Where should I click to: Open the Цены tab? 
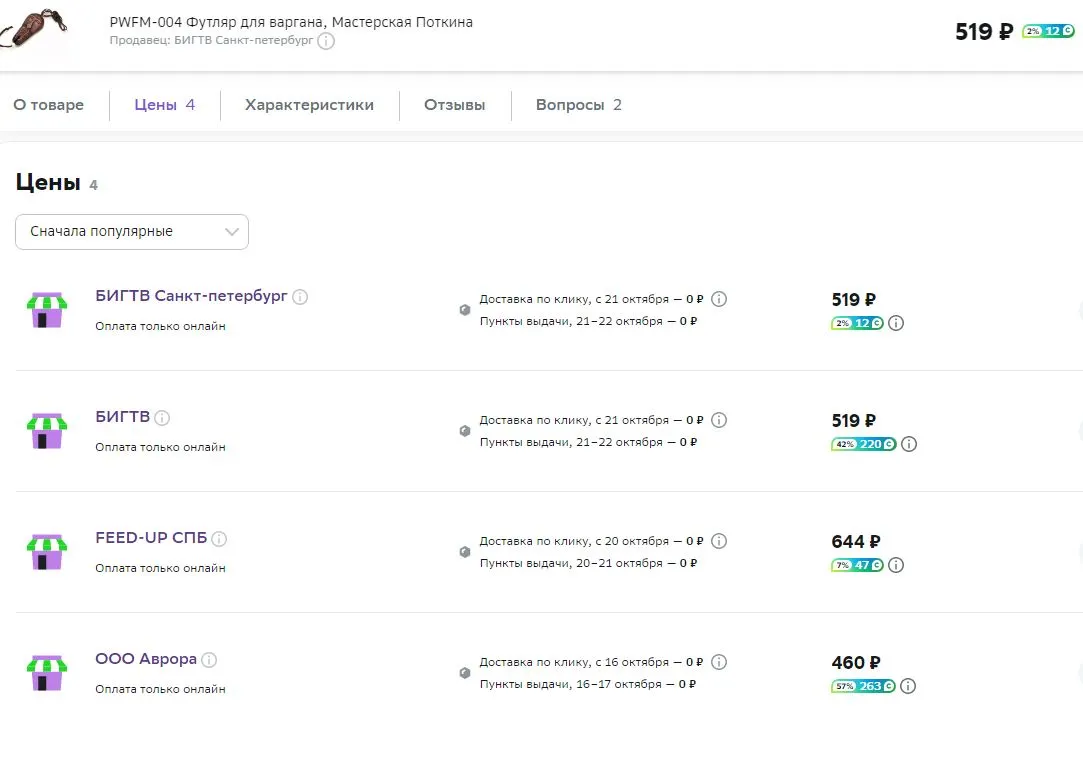pyautogui.click(x=164, y=105)
